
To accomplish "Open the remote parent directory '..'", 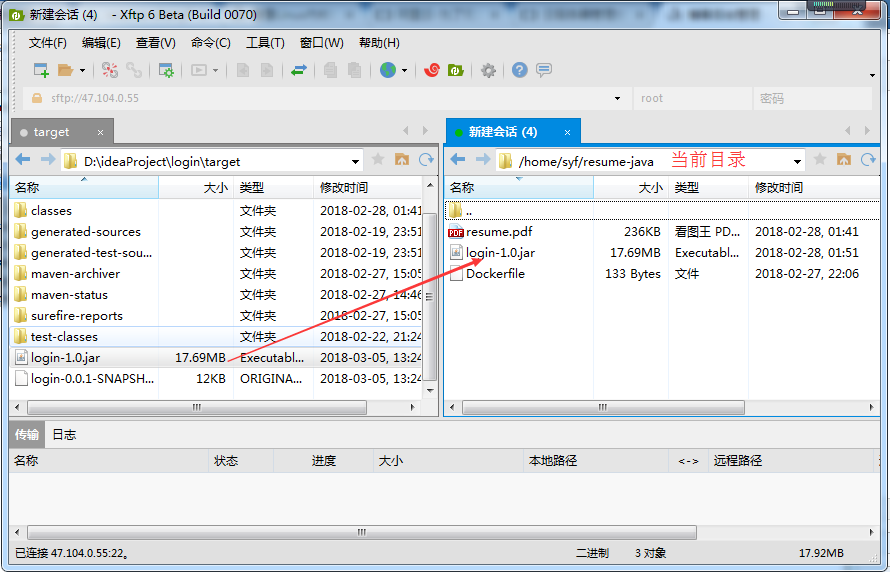I will click(x=662, y=211).
